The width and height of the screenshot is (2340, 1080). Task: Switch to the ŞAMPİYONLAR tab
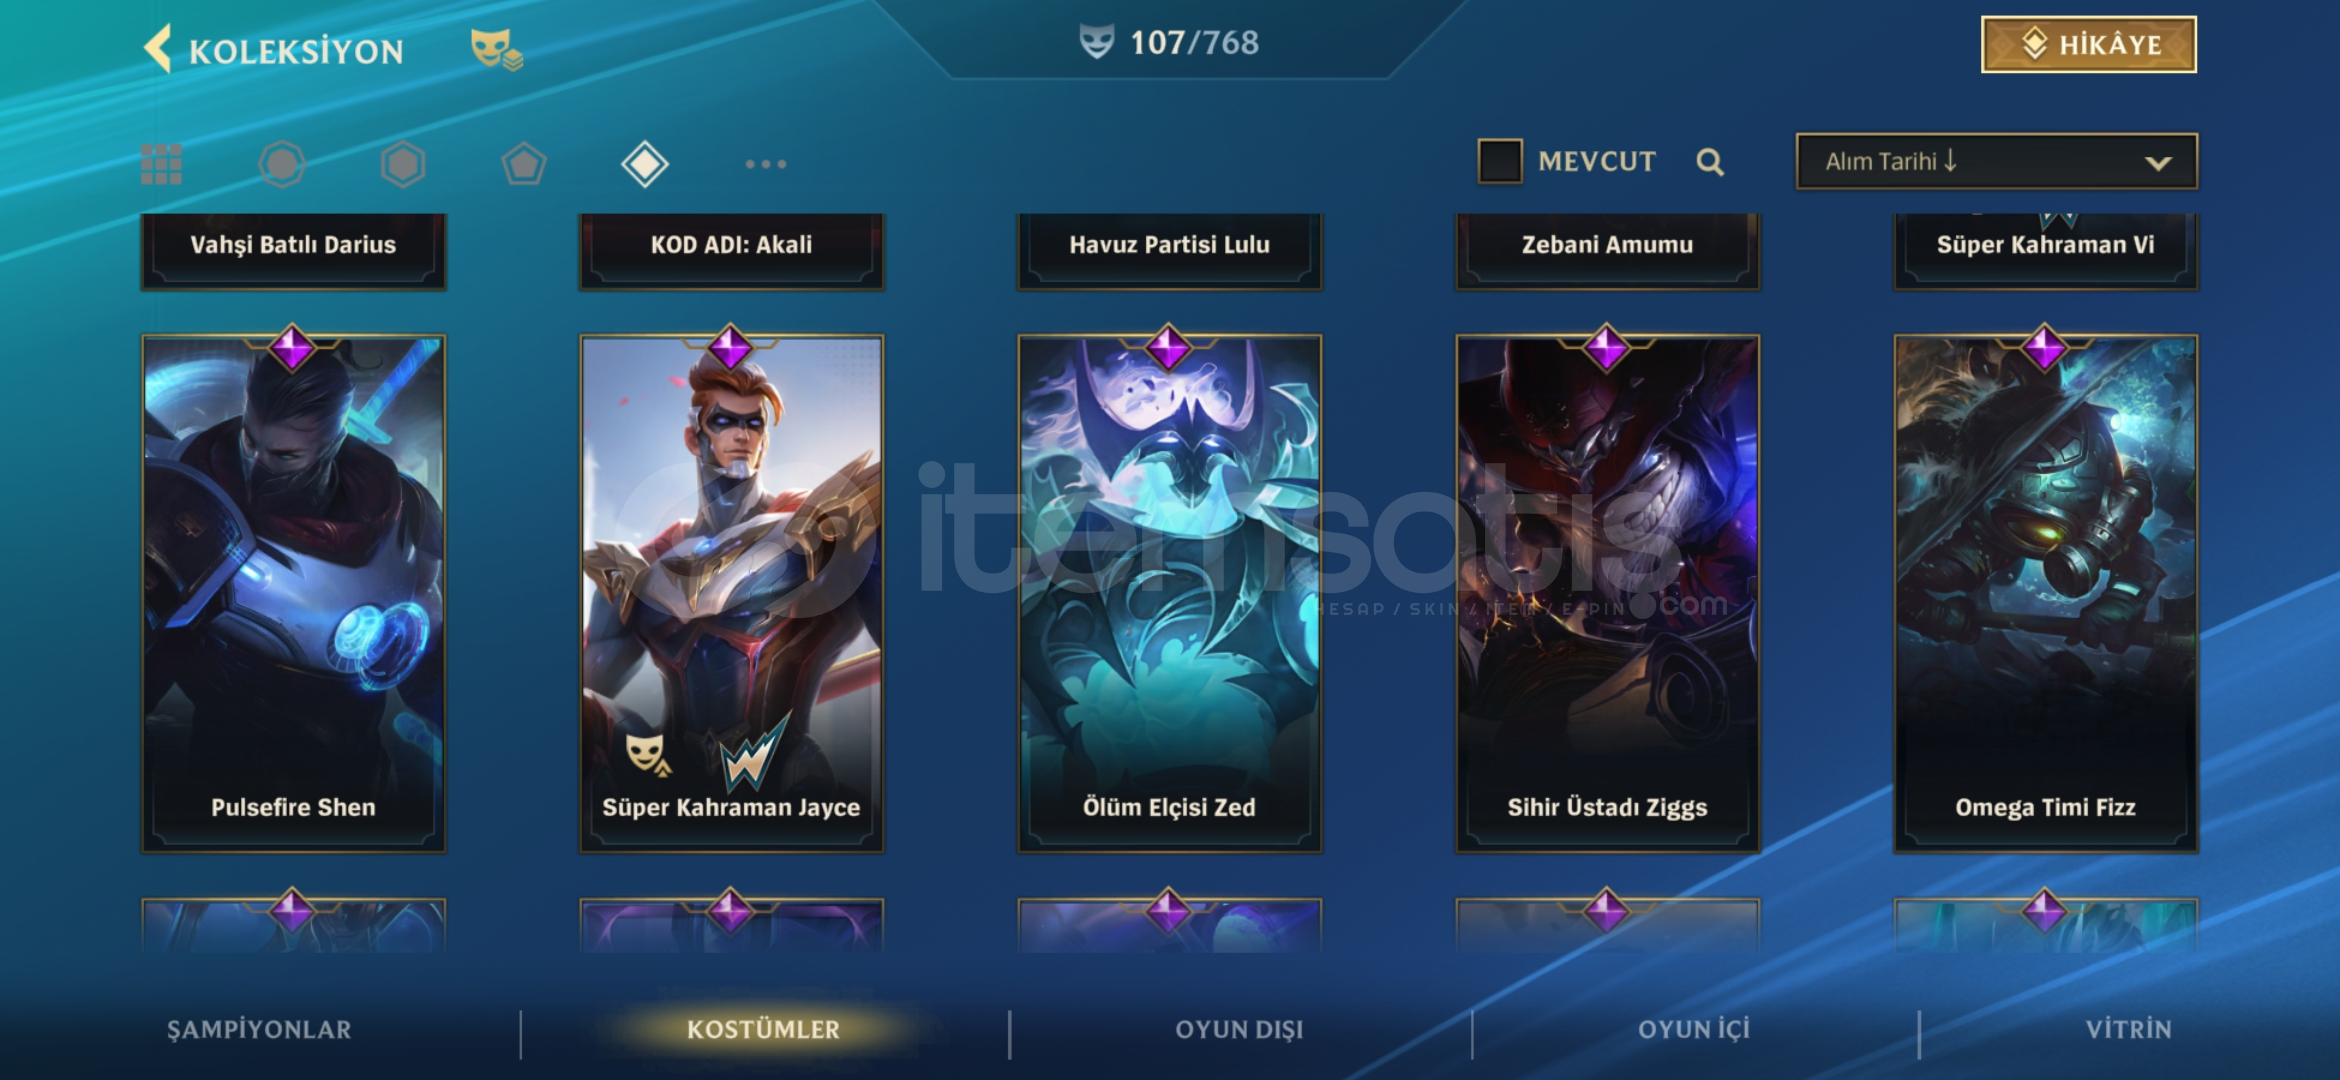(x=259, y=1030)
